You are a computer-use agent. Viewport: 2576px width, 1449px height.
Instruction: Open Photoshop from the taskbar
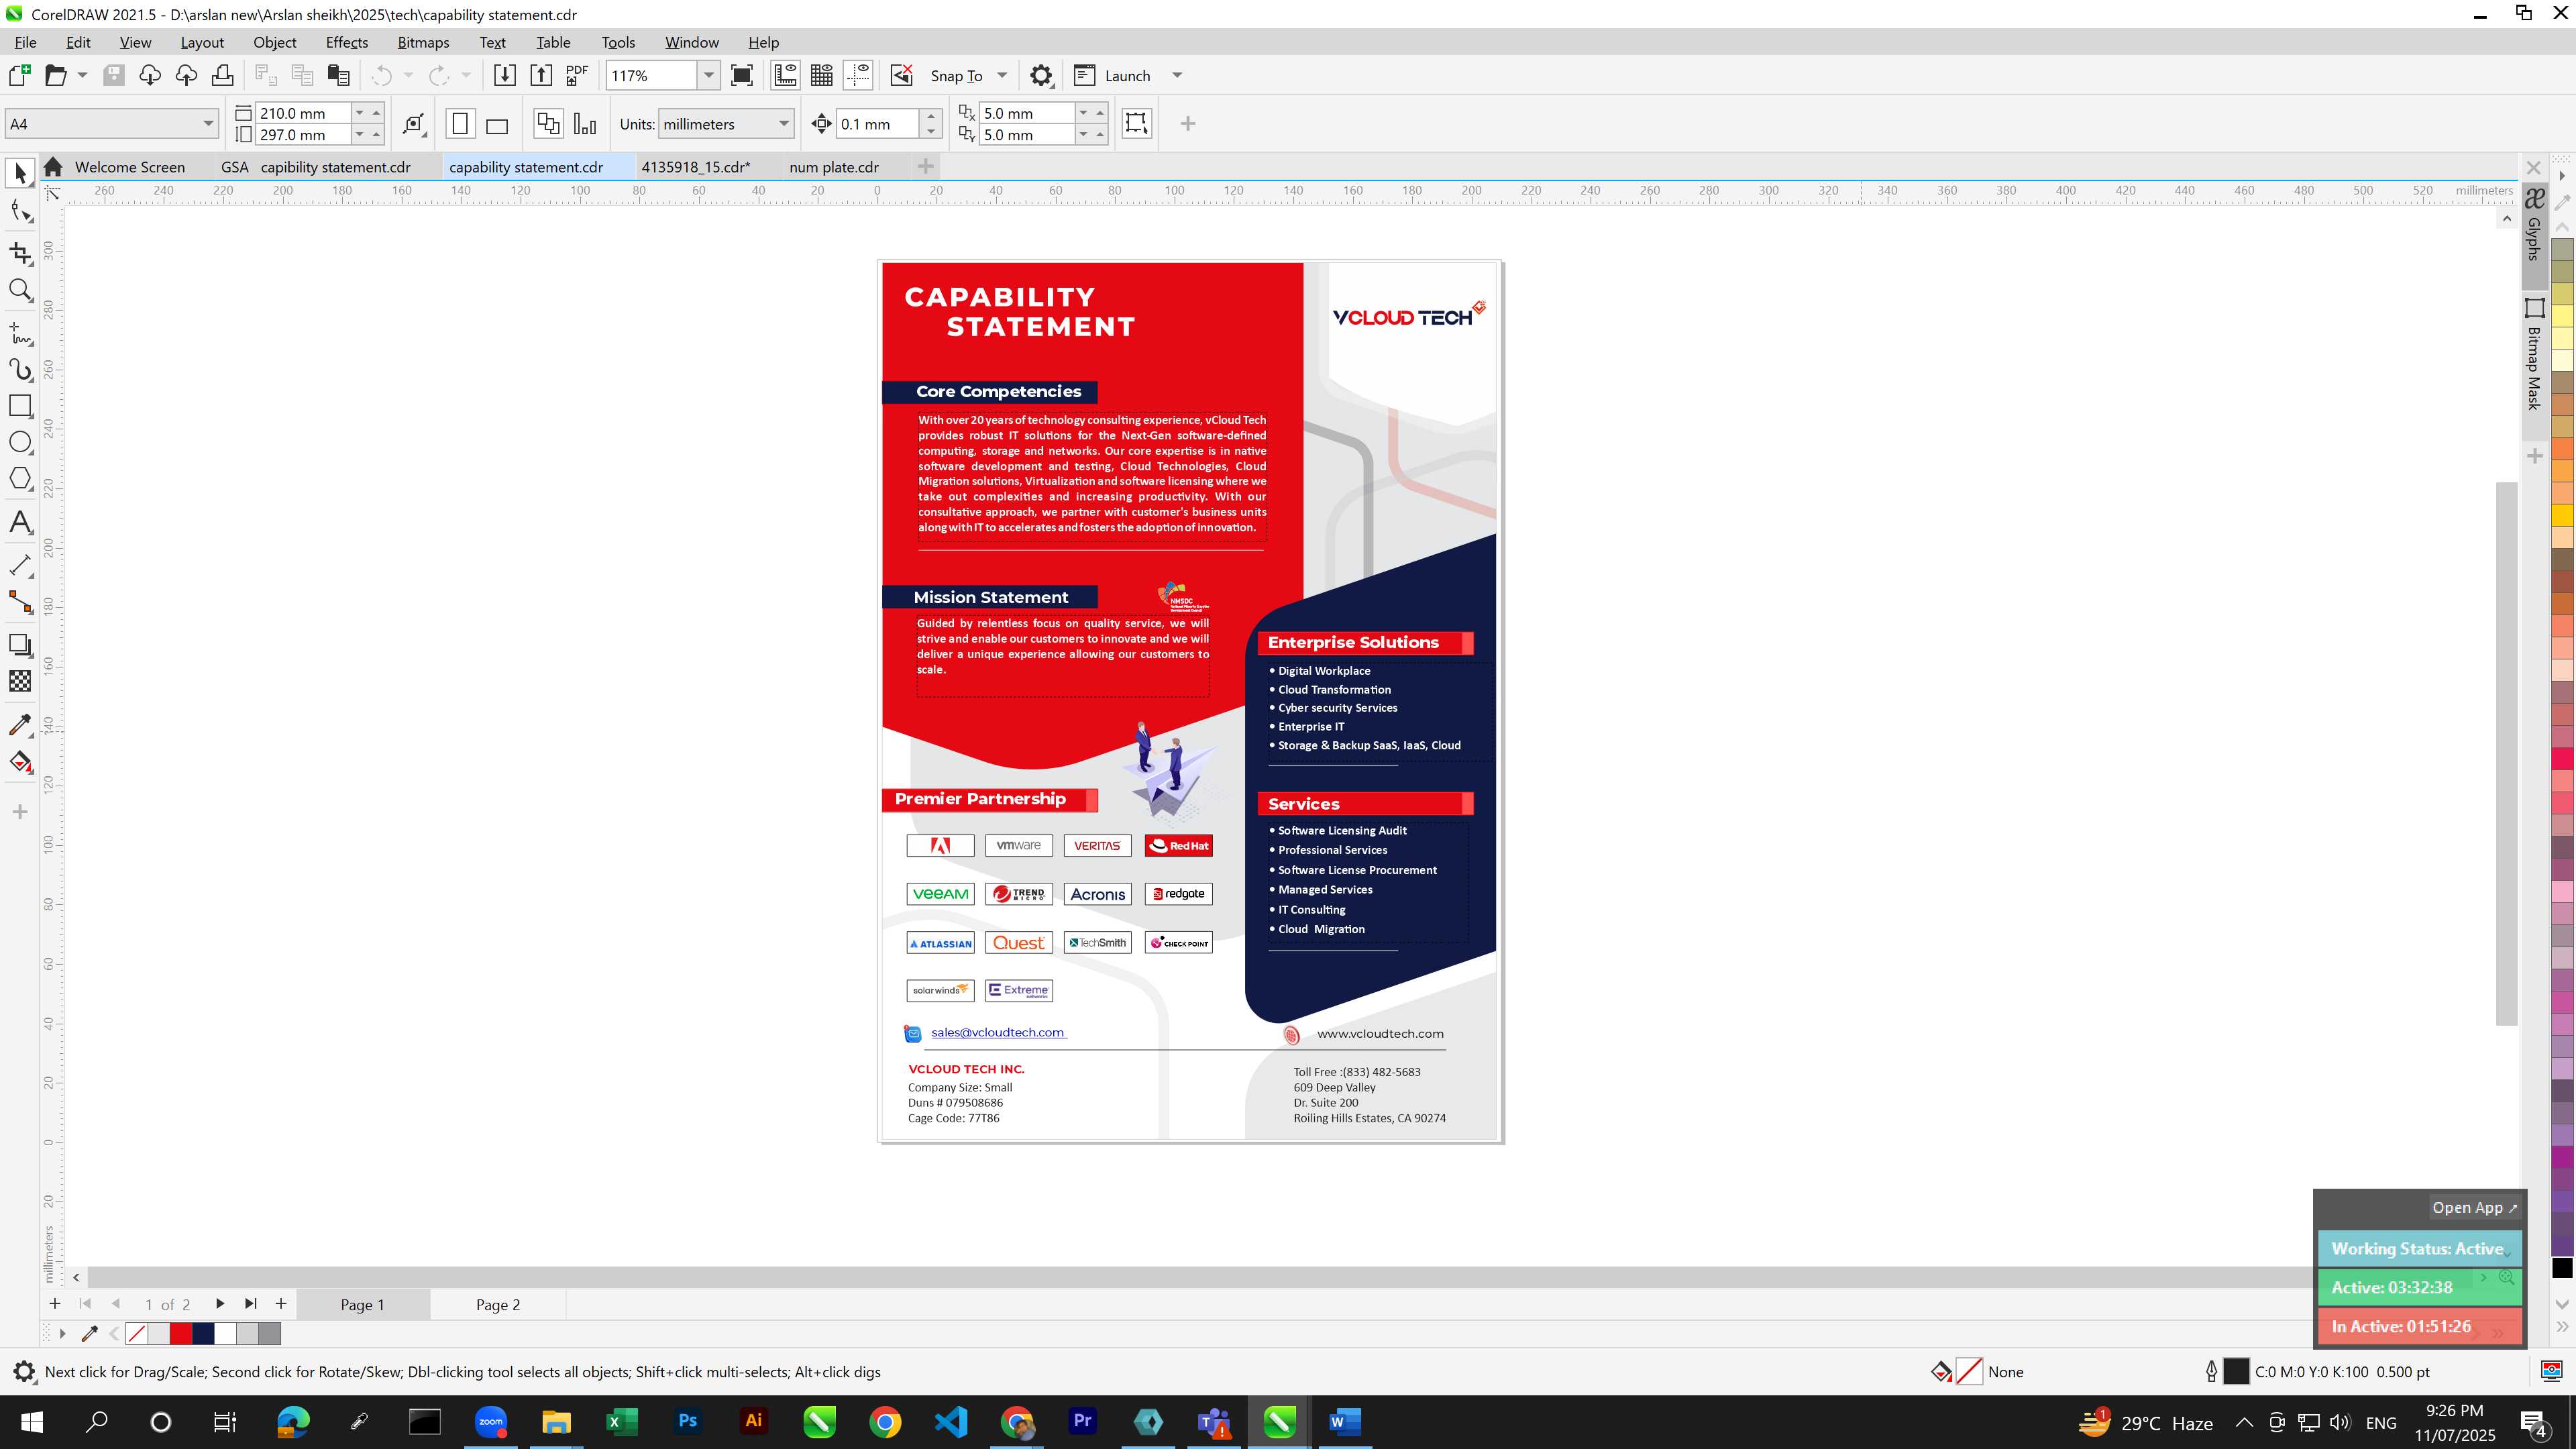[687, 1422]
